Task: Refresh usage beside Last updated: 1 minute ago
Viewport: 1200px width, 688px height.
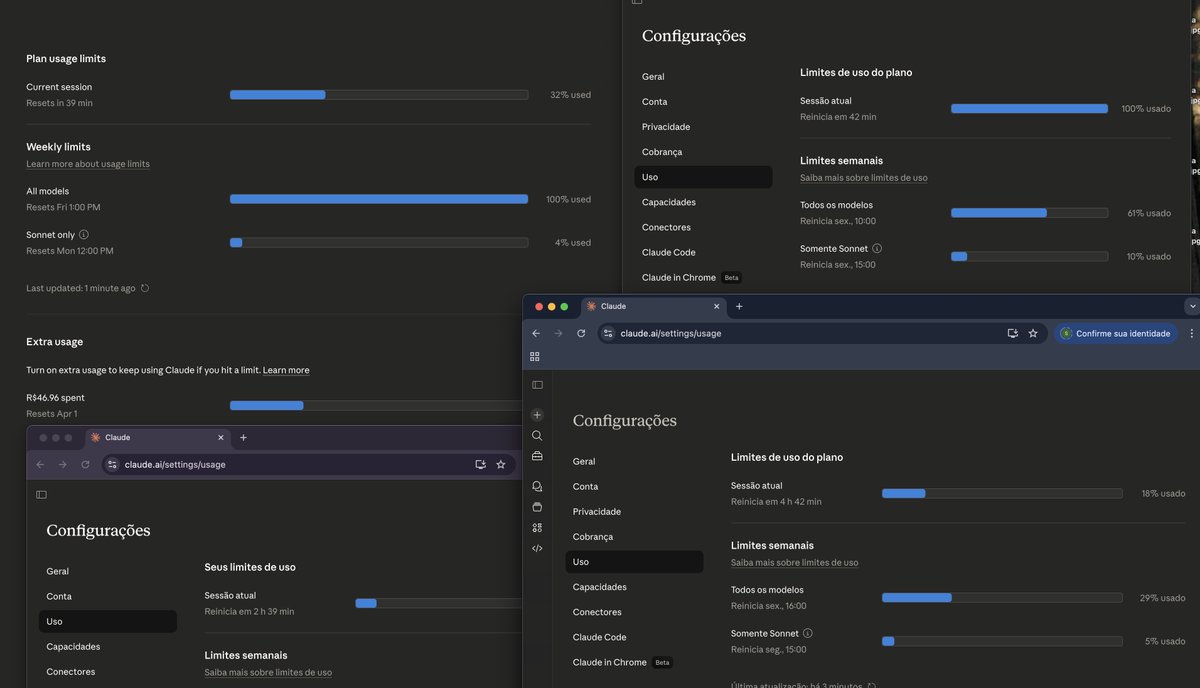Action: (x=145, y=288)
